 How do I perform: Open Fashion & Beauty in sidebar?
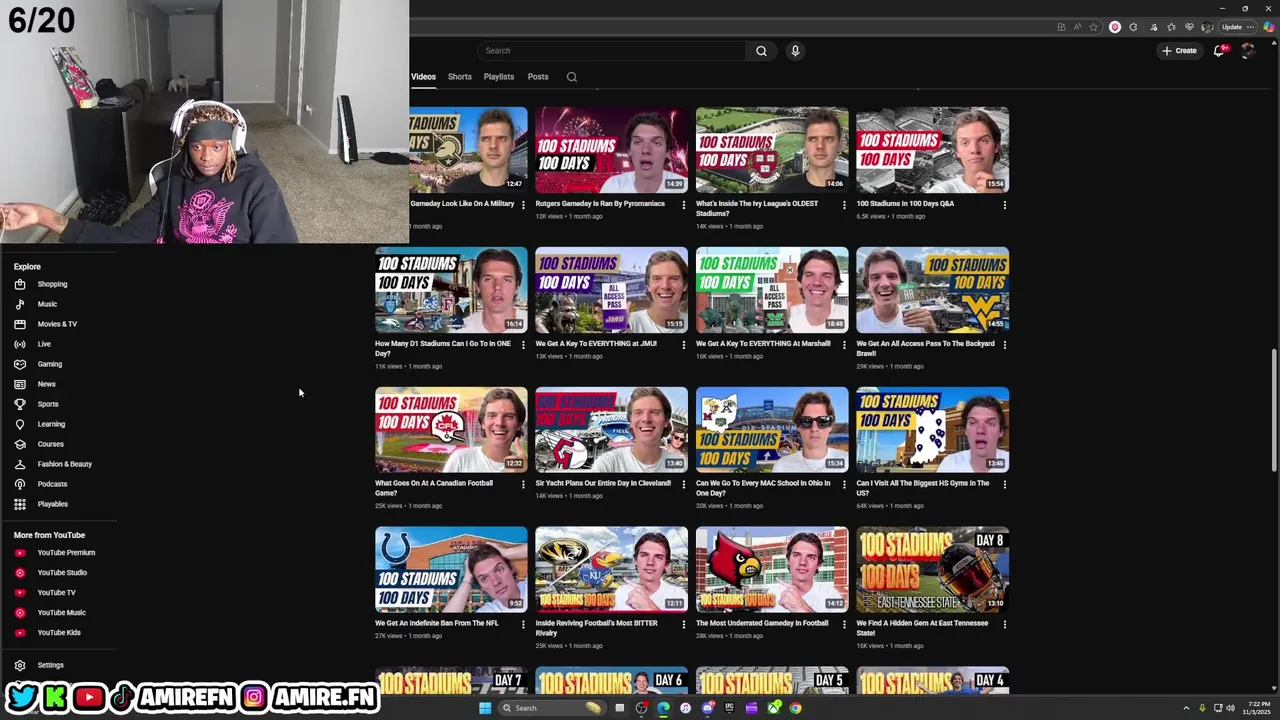point(64,464)
